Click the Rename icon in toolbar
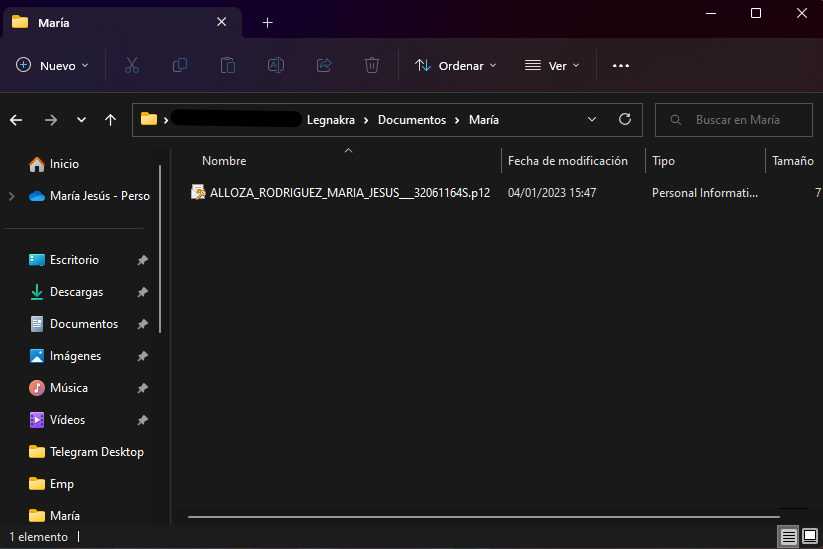 point(276,65)
